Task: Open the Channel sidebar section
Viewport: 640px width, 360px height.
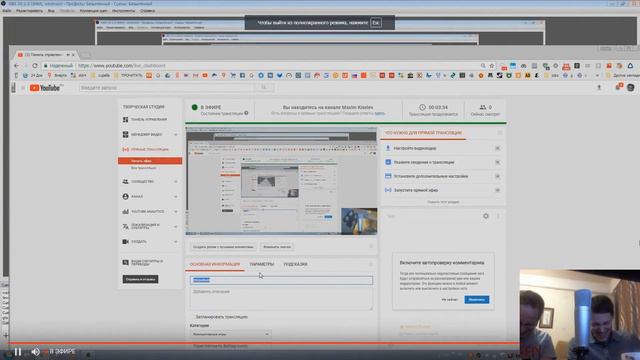Action: point(133,196)
